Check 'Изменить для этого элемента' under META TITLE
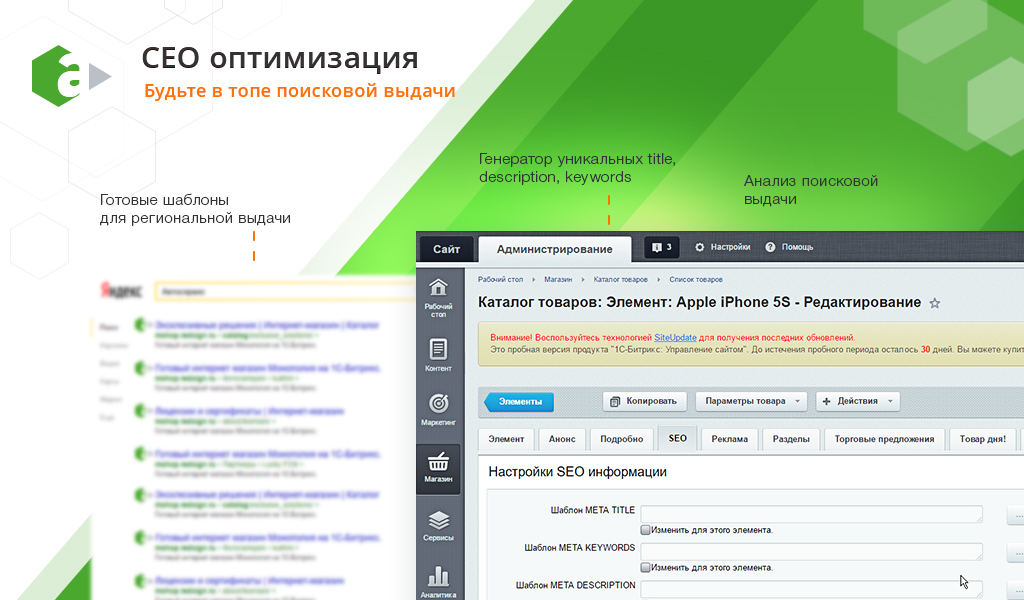The height and width of the screenshot is (600, 1024). coord(646,530)
